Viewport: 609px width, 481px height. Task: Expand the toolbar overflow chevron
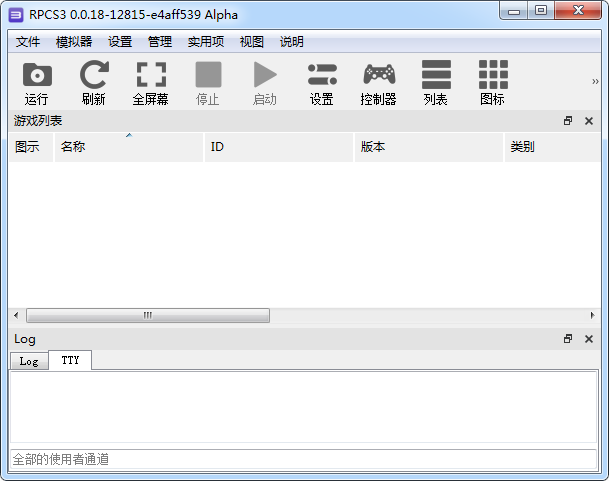click(595, 82)
